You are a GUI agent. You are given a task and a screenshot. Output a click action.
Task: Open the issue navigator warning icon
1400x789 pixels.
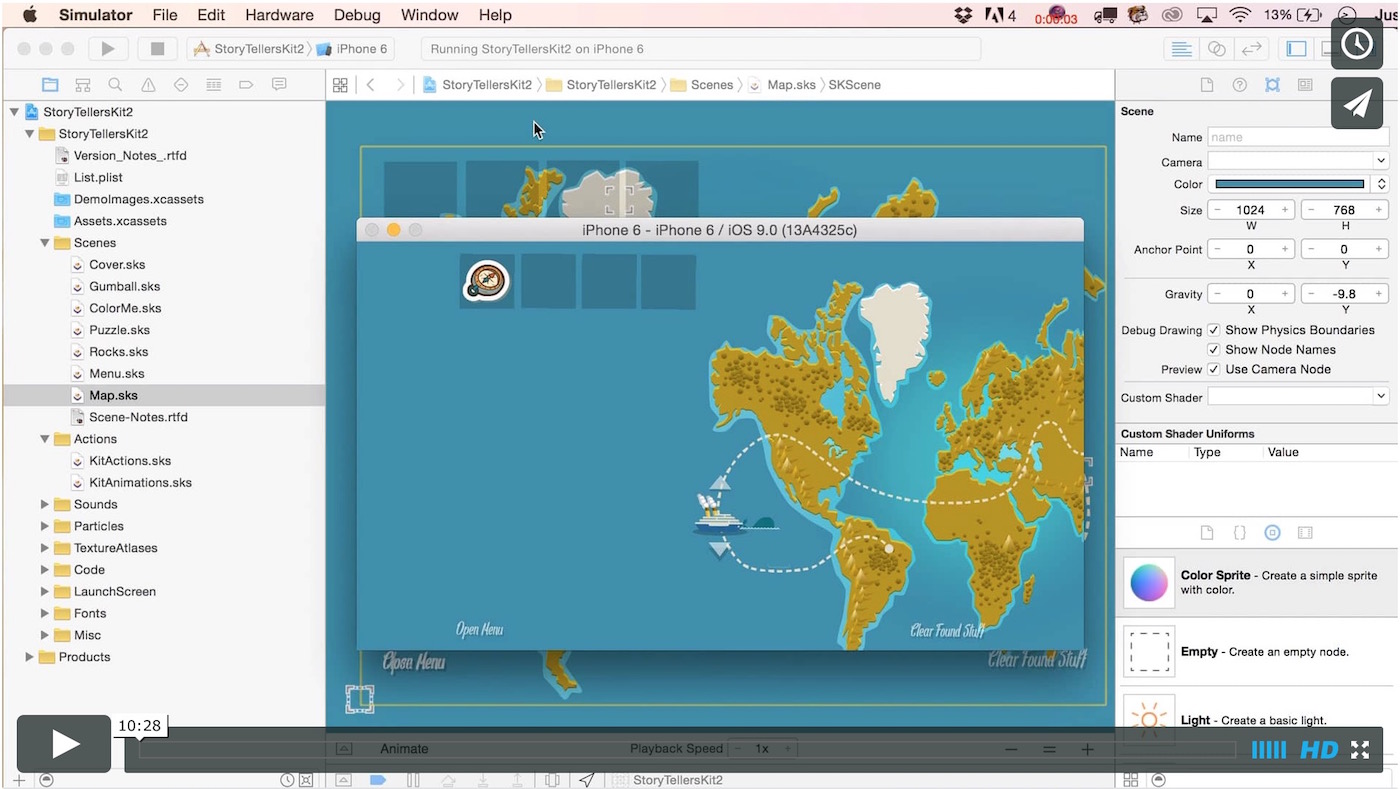148,85
